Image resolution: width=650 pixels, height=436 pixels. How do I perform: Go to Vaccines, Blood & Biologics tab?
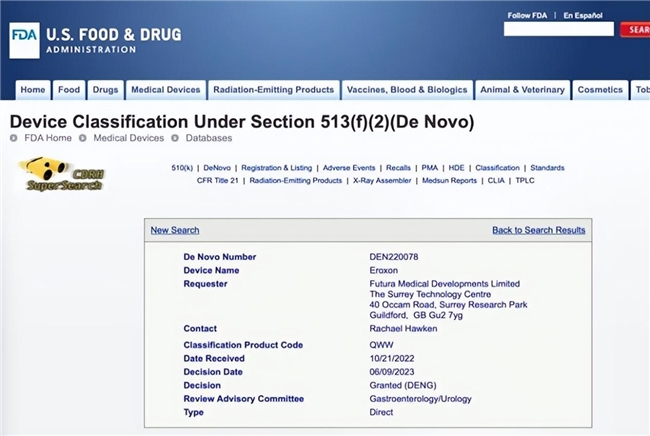406,90
